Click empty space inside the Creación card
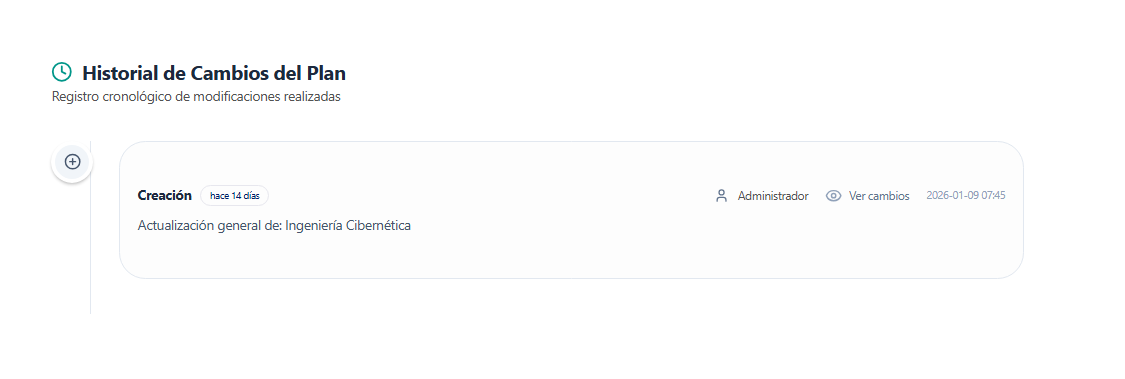Screen dimensions: 1125x379 (574, 255)
